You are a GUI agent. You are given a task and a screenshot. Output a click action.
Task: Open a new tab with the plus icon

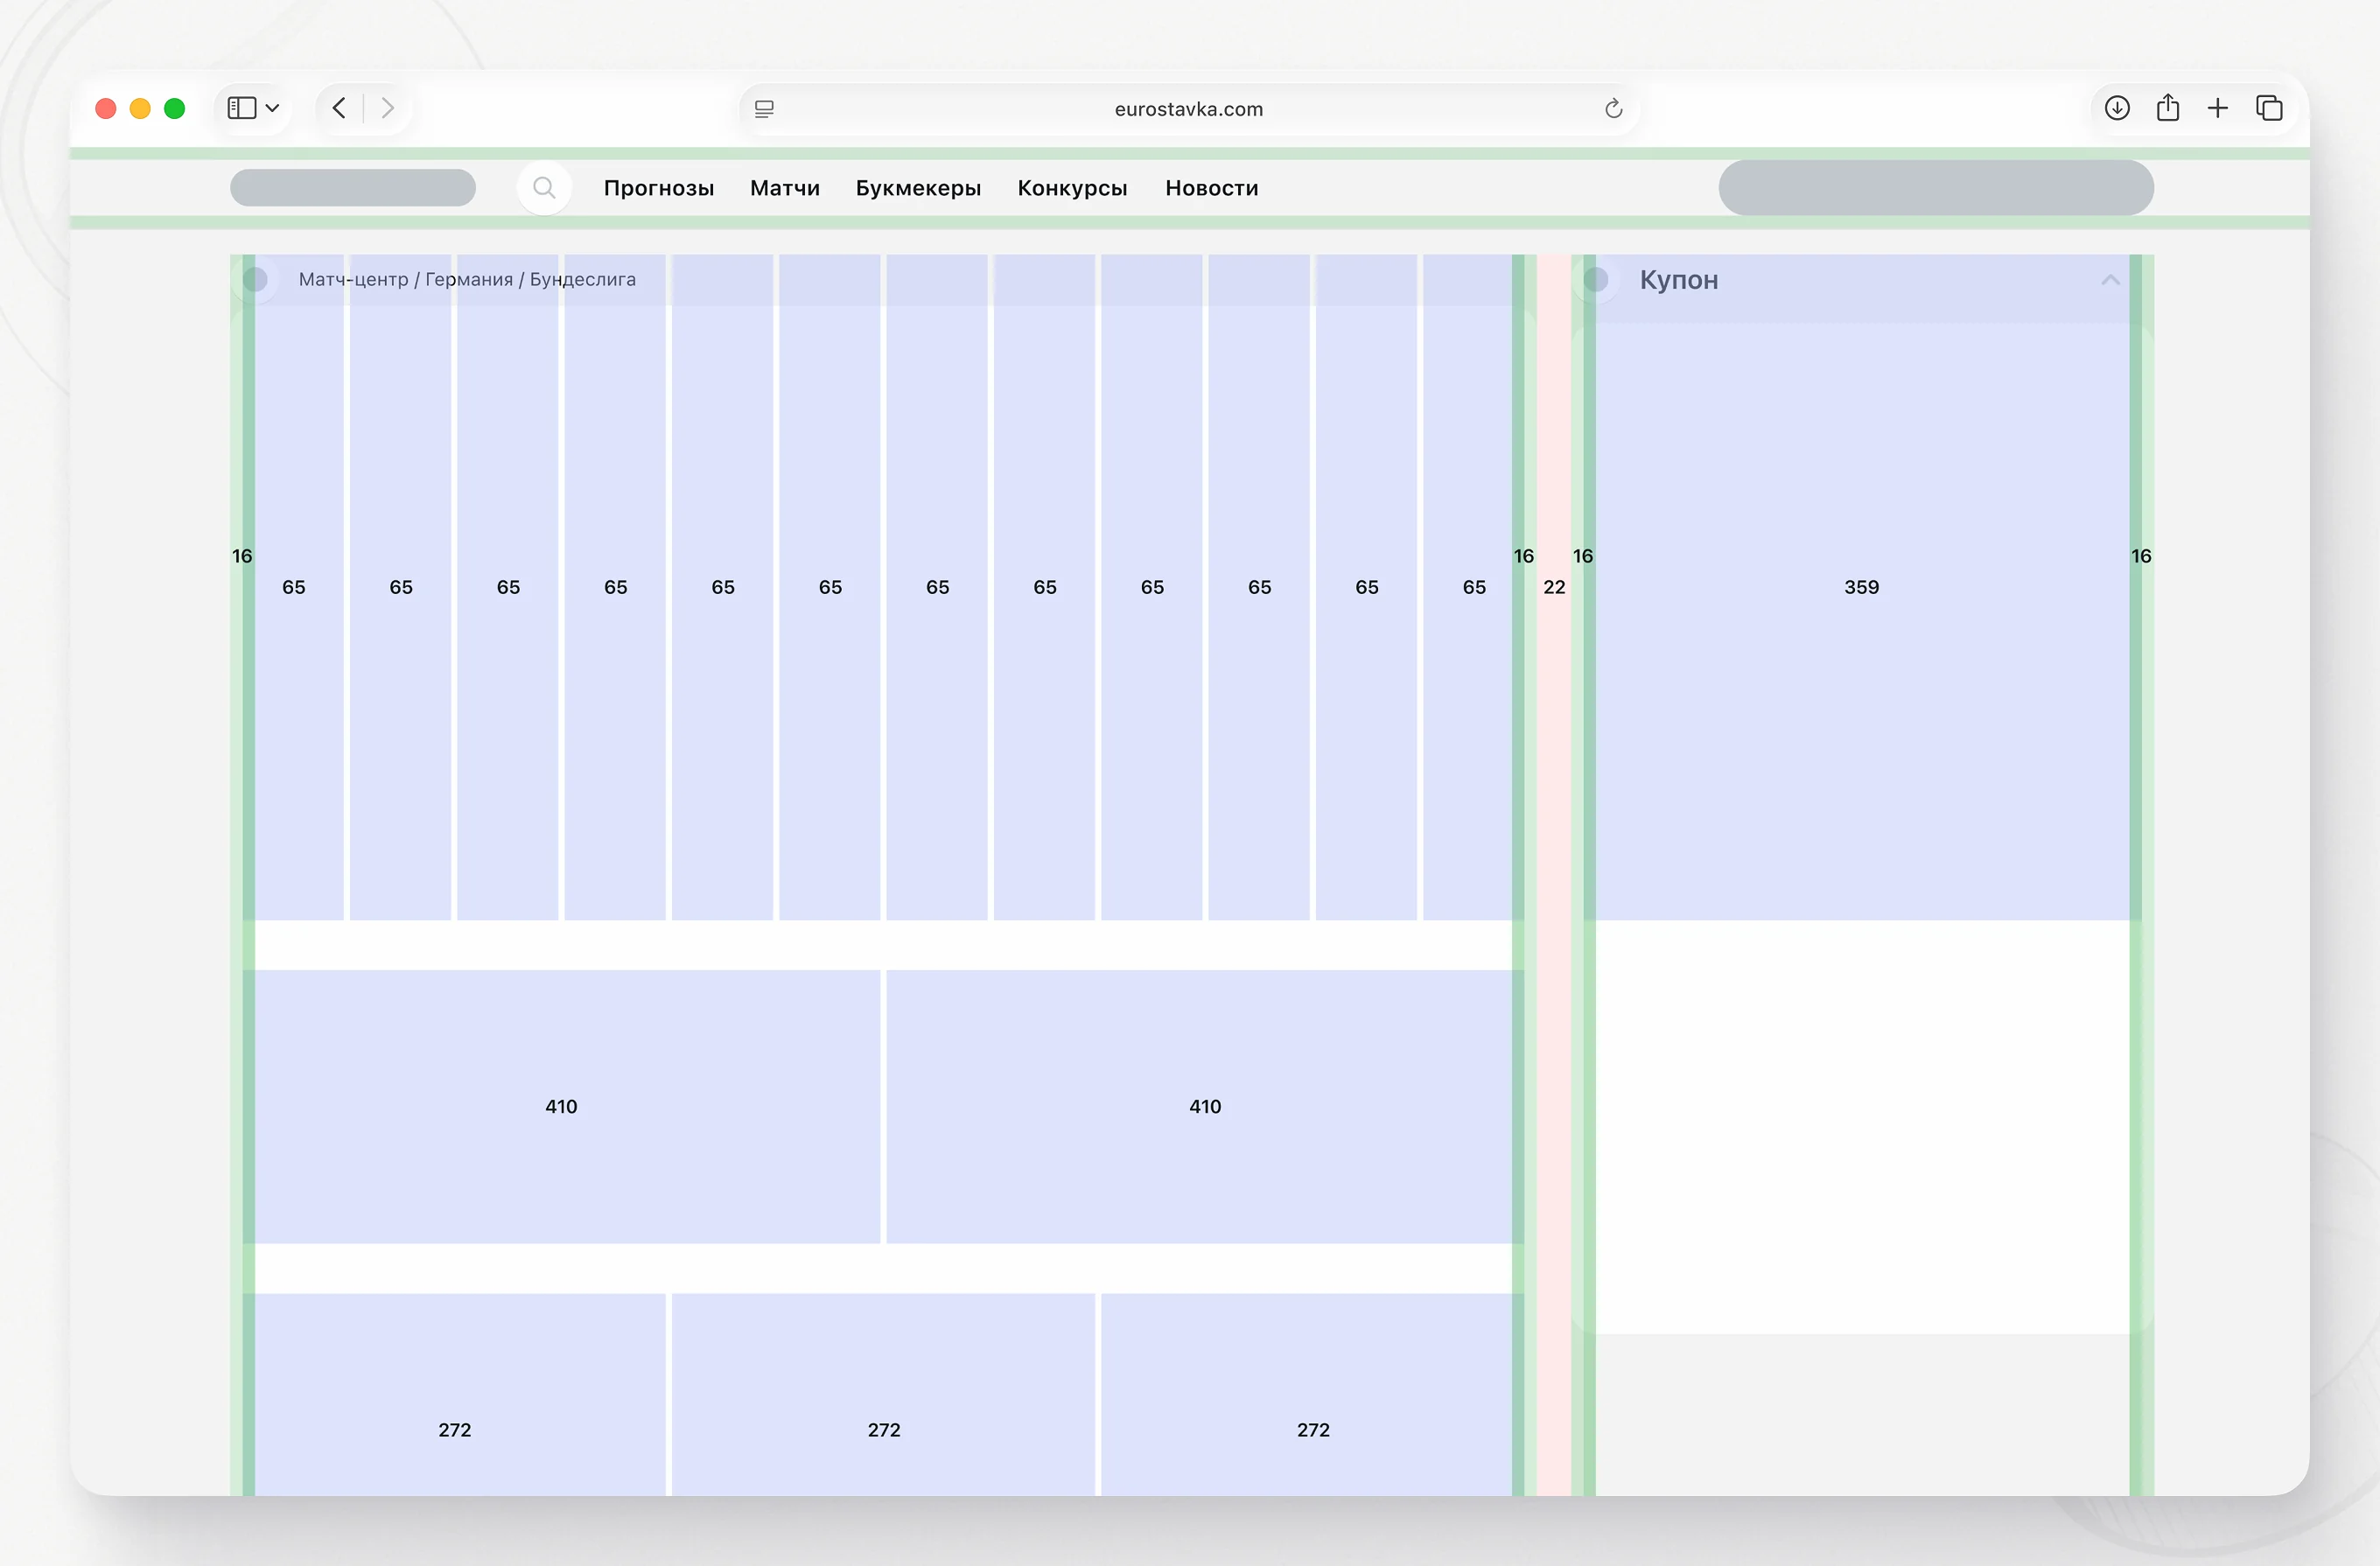tap(2217, 108)
